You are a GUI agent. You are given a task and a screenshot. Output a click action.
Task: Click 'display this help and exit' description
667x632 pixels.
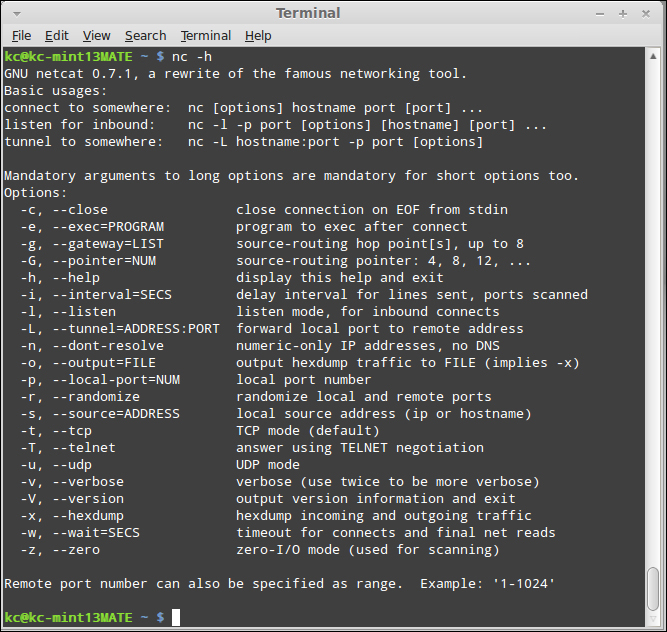click(339, 278)
